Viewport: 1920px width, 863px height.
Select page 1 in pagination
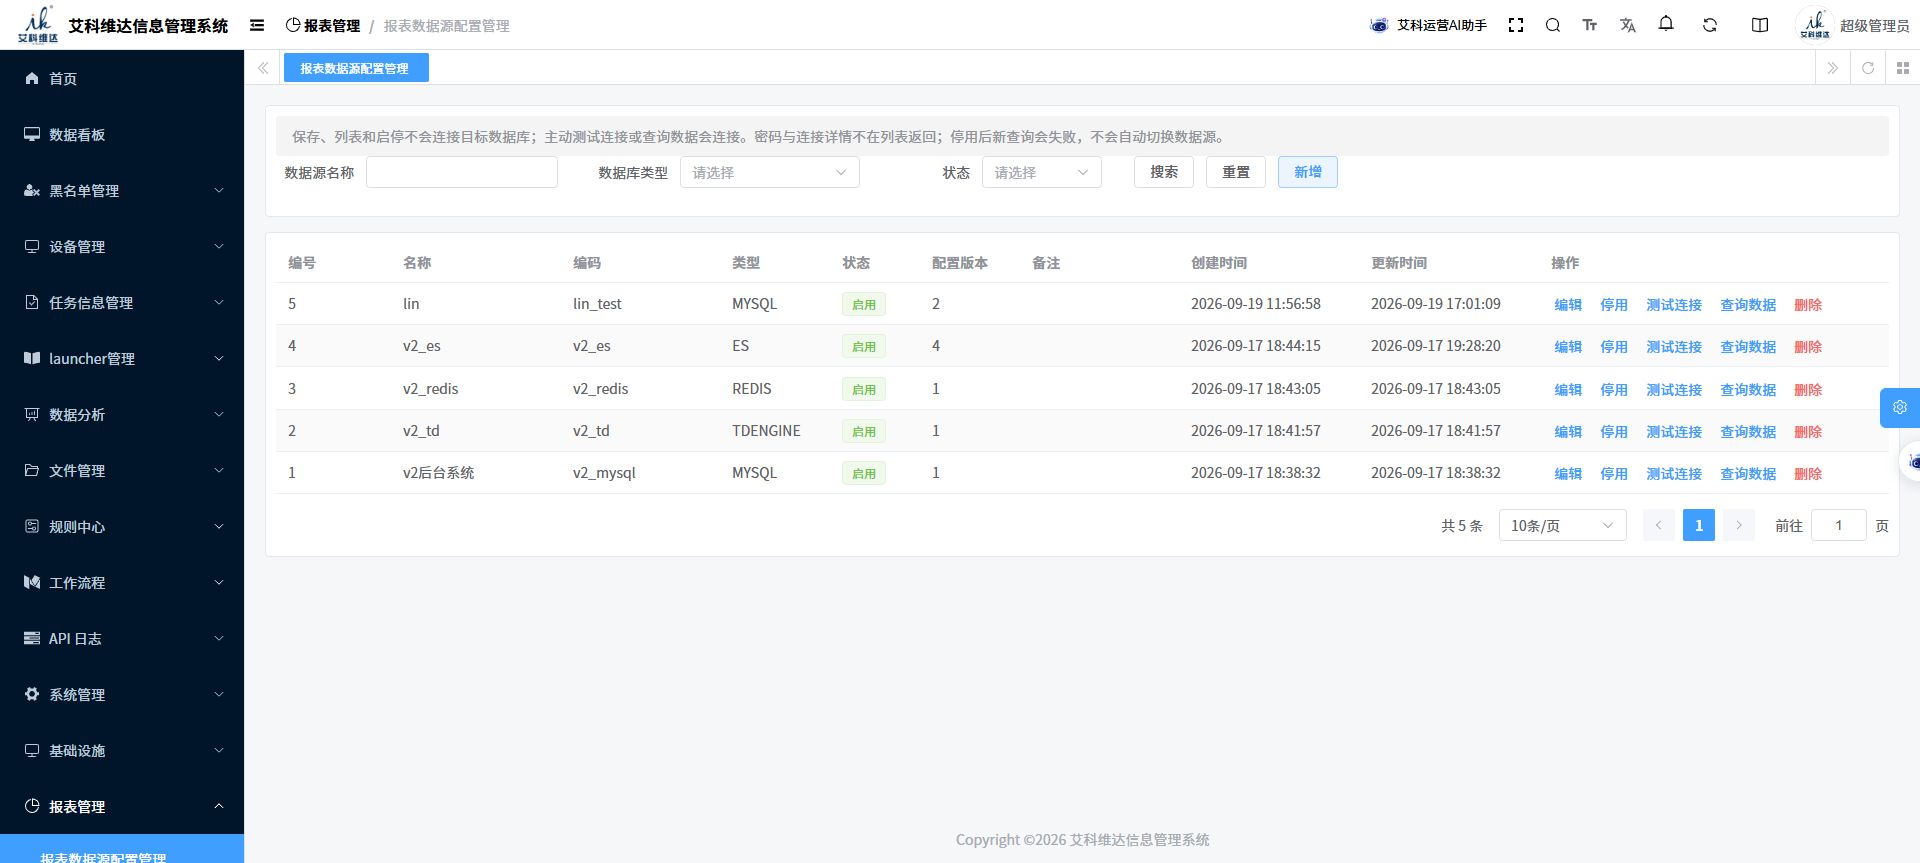click(1699, 525)
